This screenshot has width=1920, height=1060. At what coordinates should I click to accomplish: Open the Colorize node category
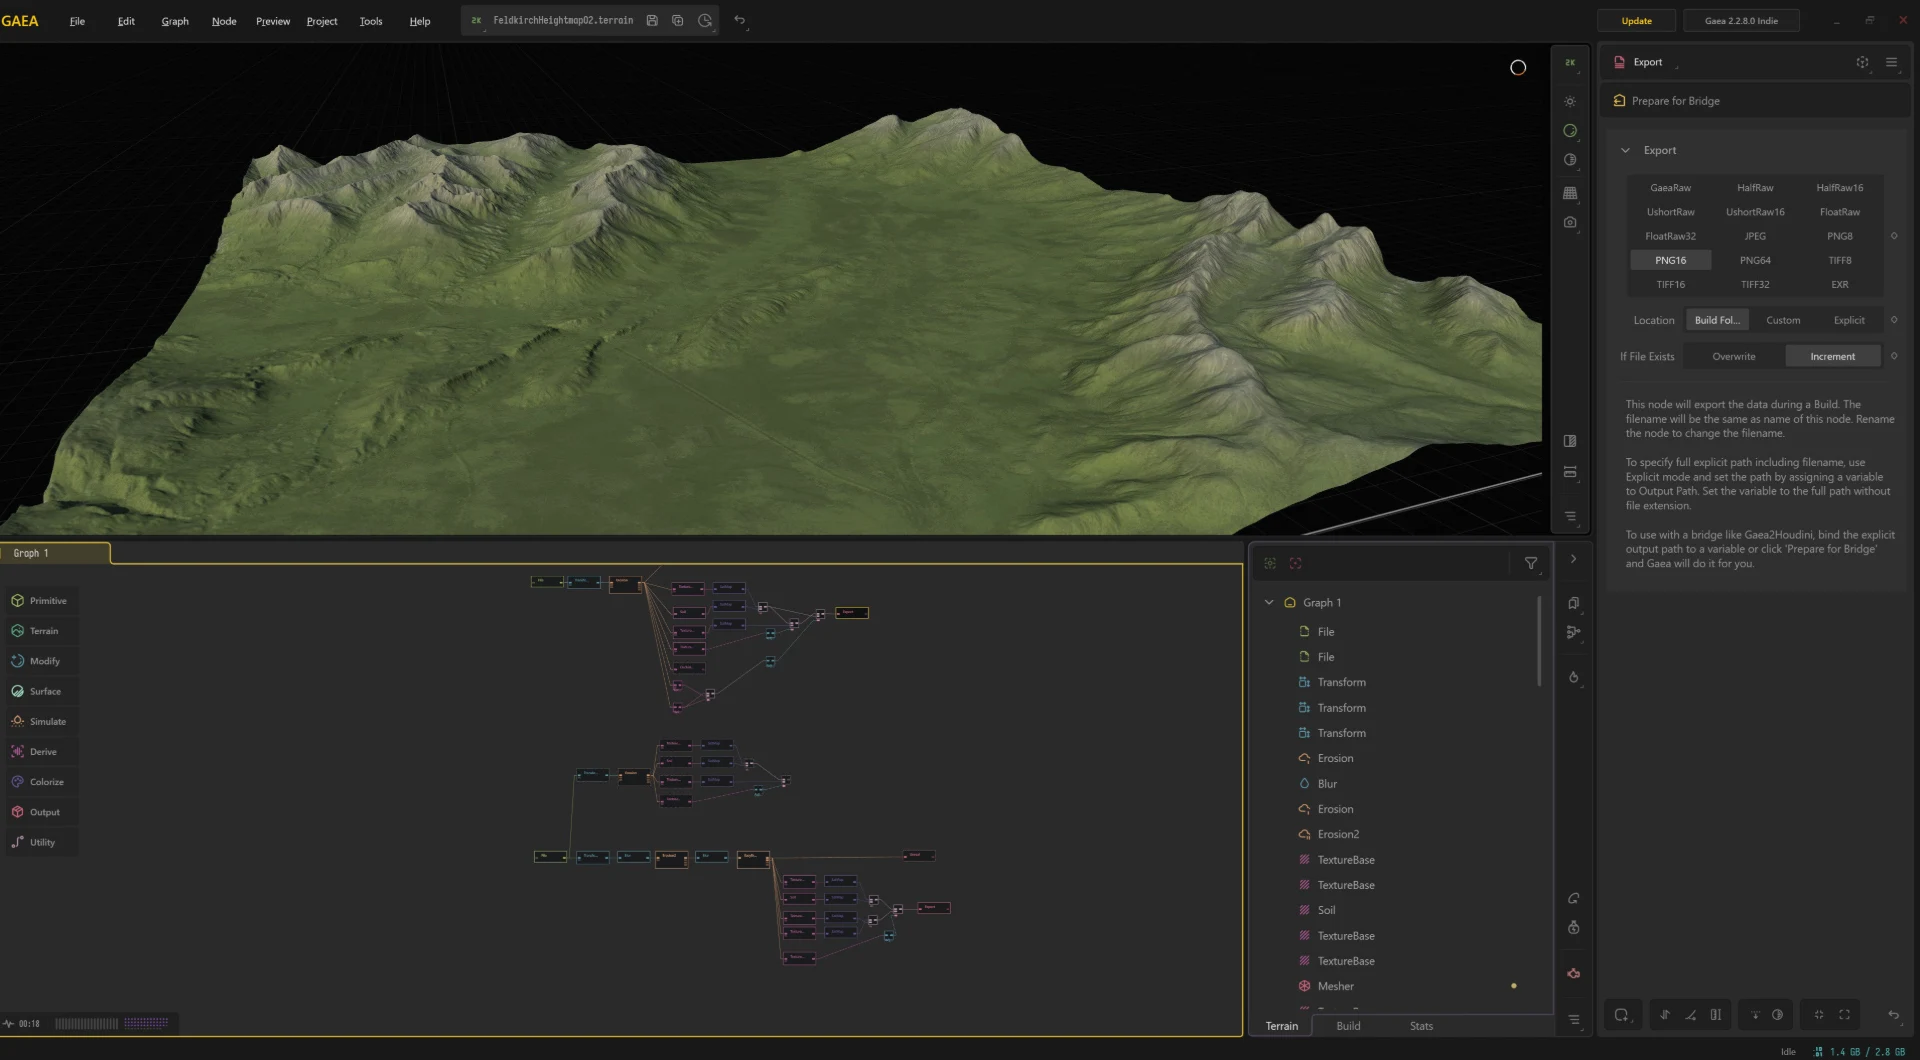(x=40, y=782)
